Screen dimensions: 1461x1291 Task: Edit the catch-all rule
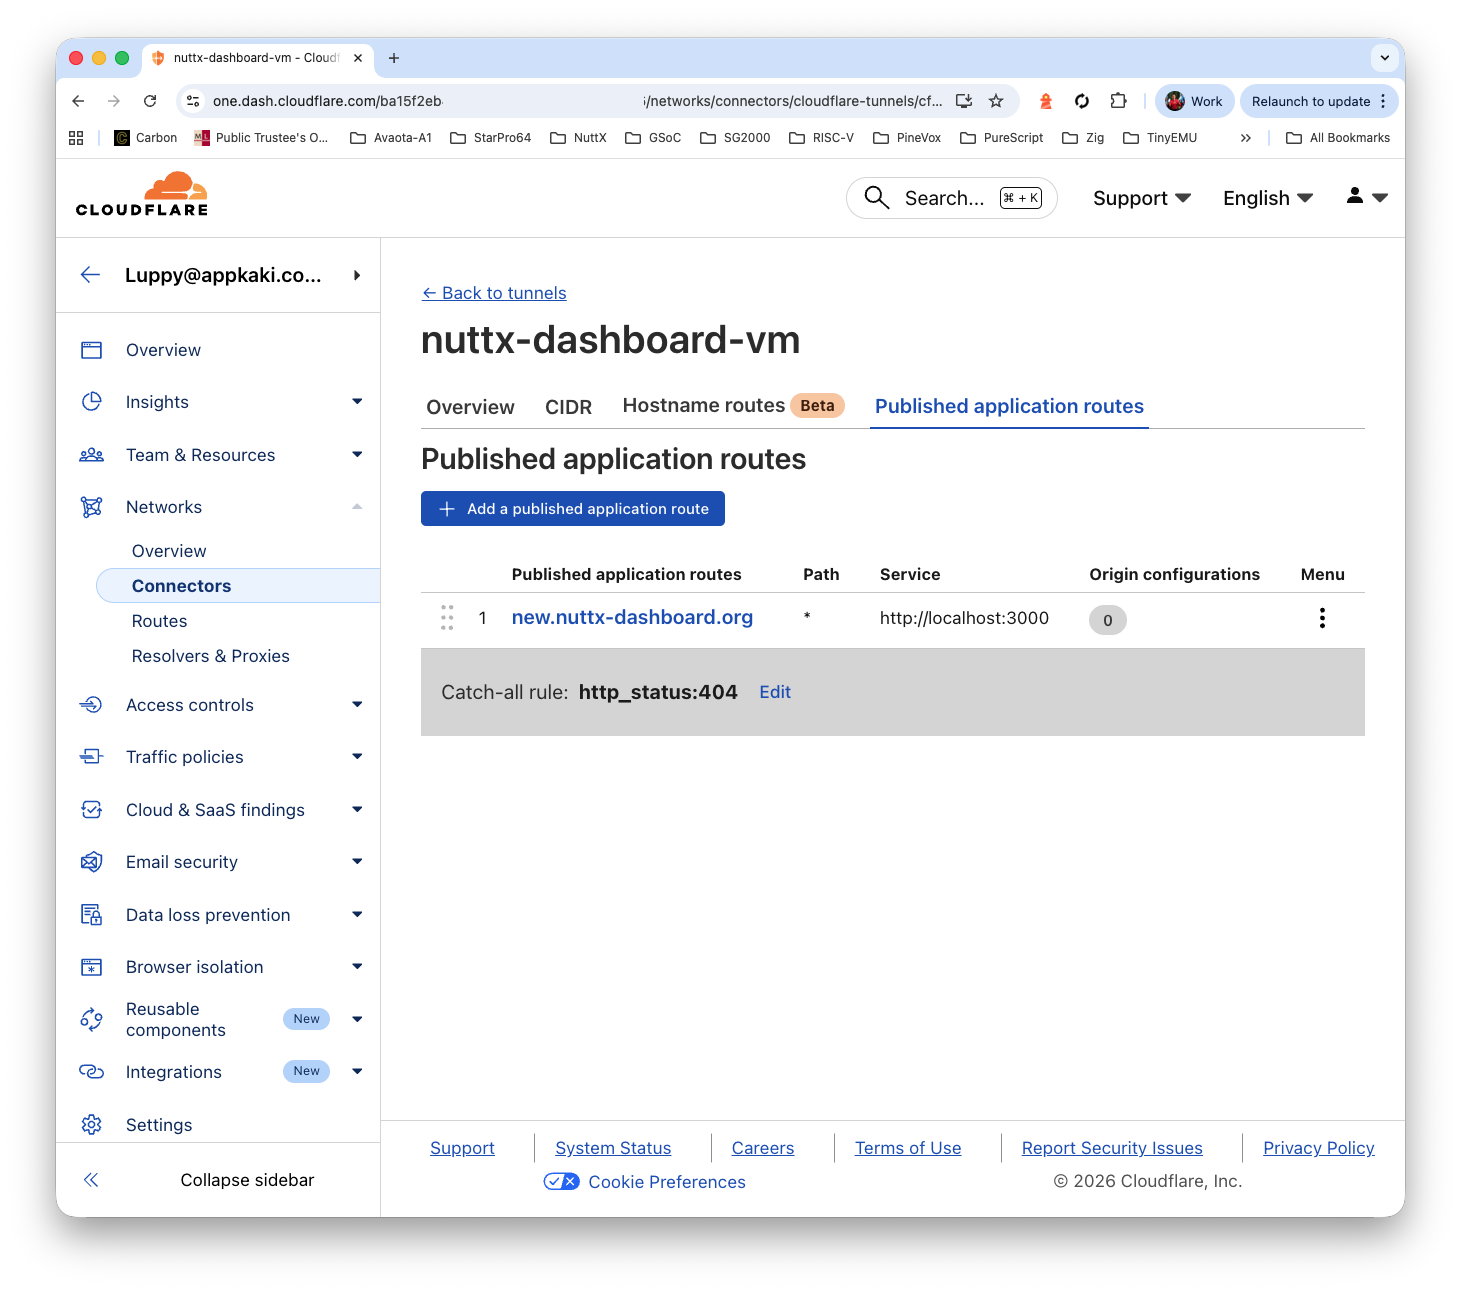point(774,691)
